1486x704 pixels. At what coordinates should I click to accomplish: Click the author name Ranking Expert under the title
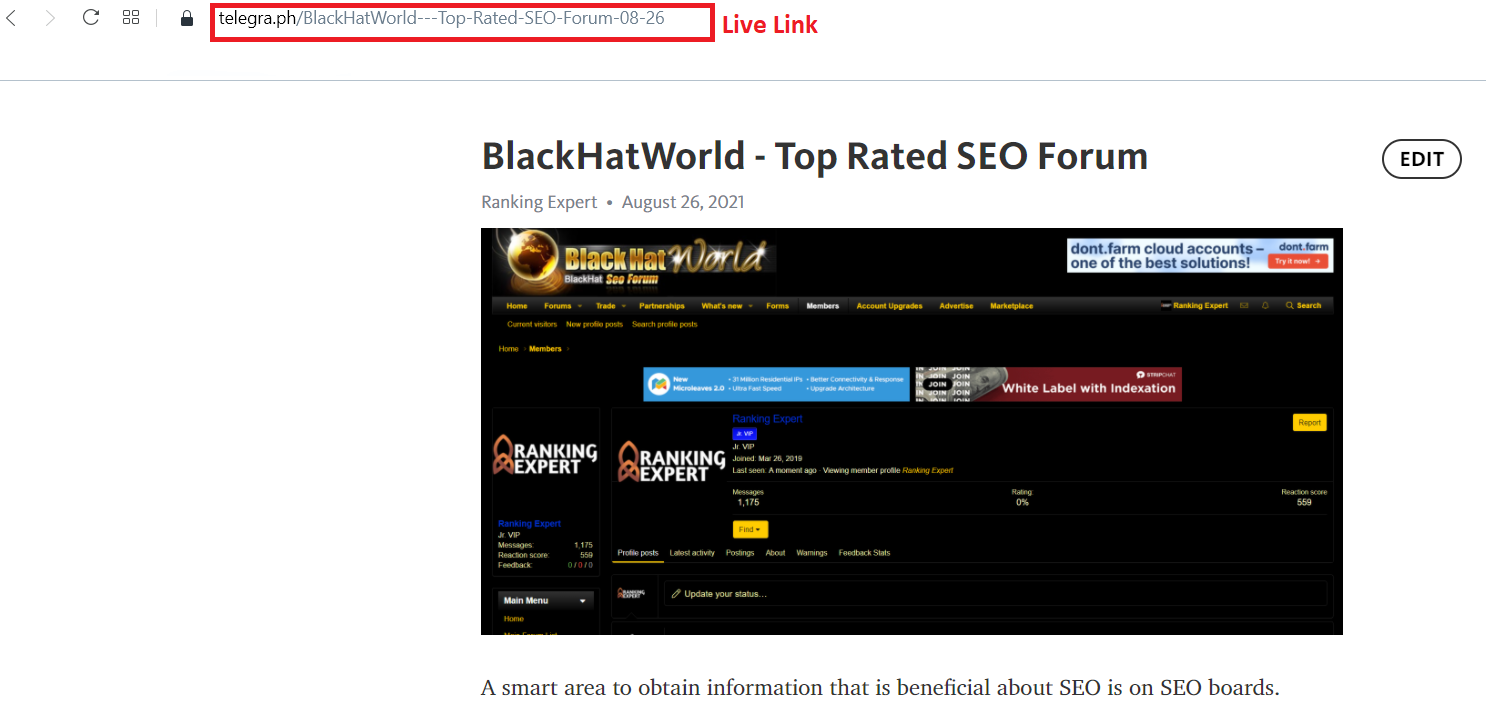539,202
